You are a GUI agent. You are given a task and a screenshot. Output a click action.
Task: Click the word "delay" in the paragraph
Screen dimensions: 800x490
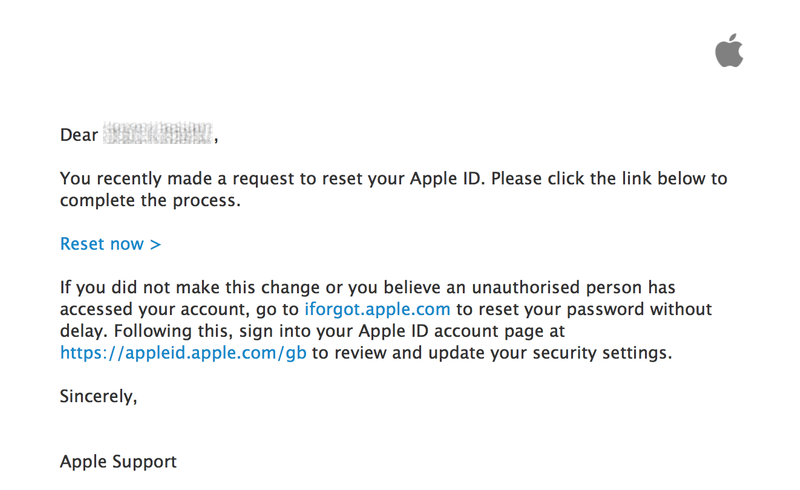[82, 331]
